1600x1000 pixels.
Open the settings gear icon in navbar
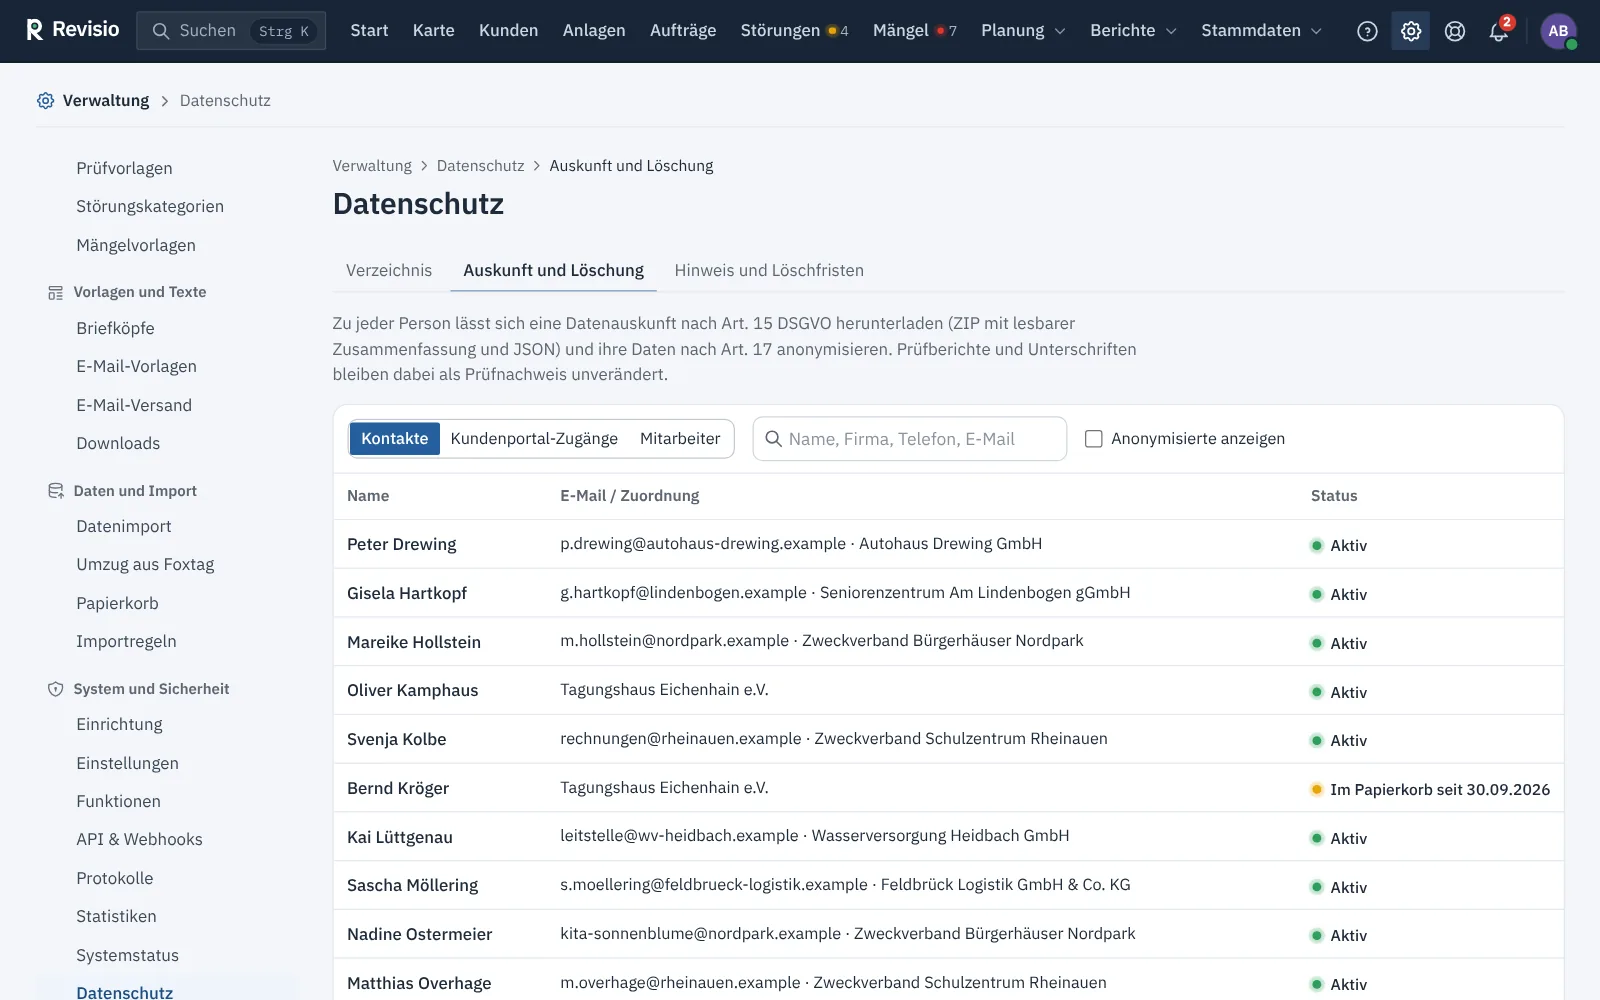click(x=1411, y=31)
